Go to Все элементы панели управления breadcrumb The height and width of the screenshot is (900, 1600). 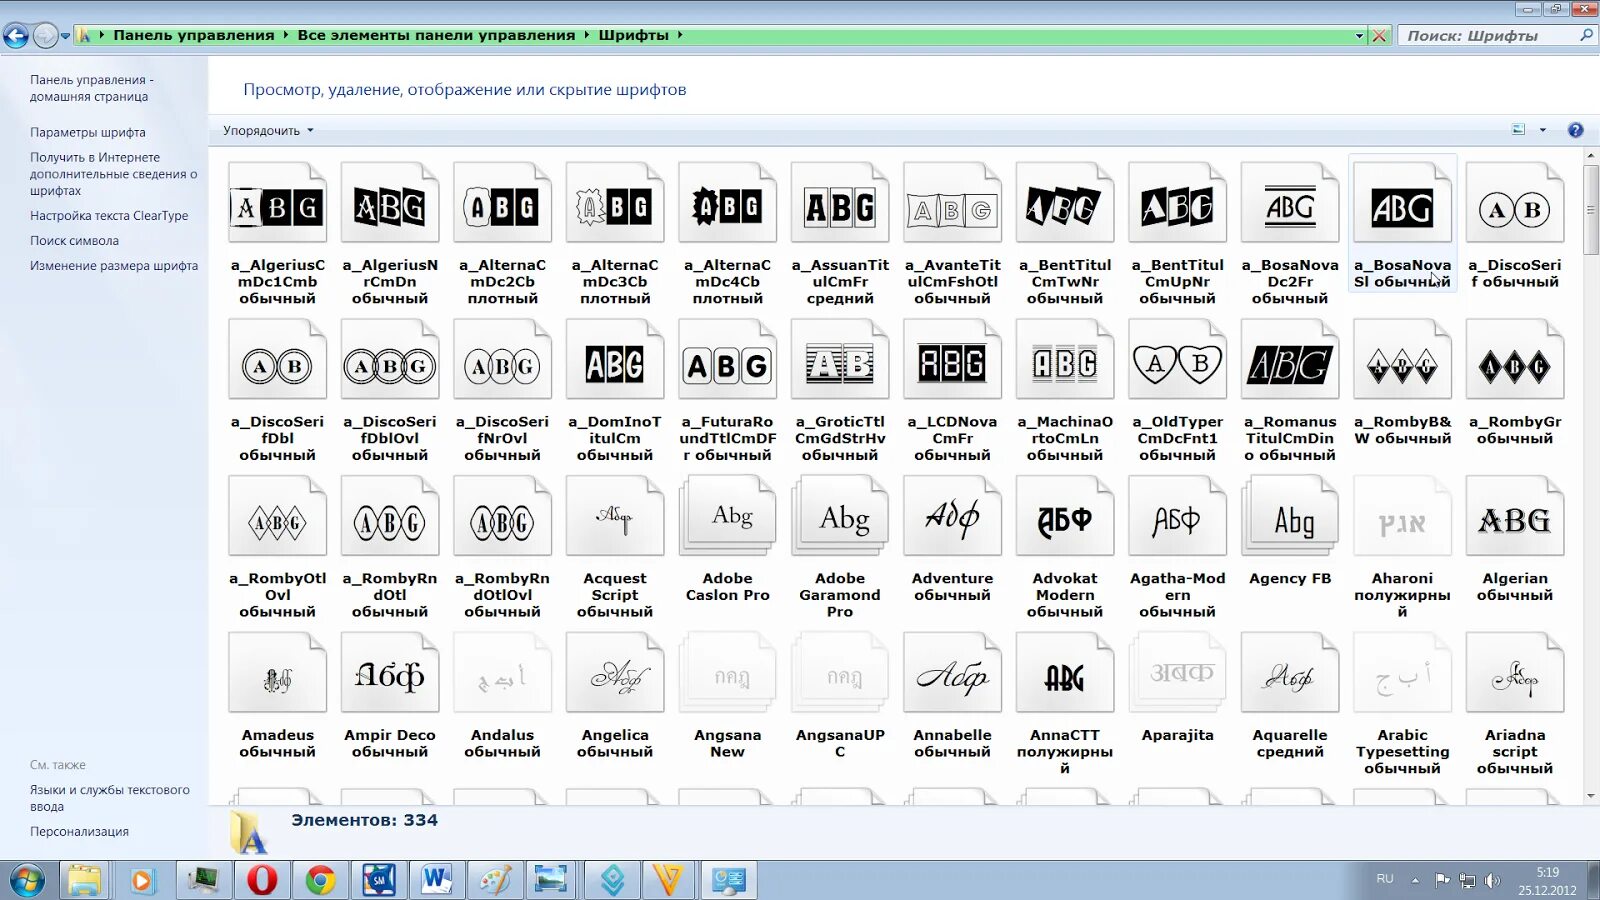click(x=436, y=35)
